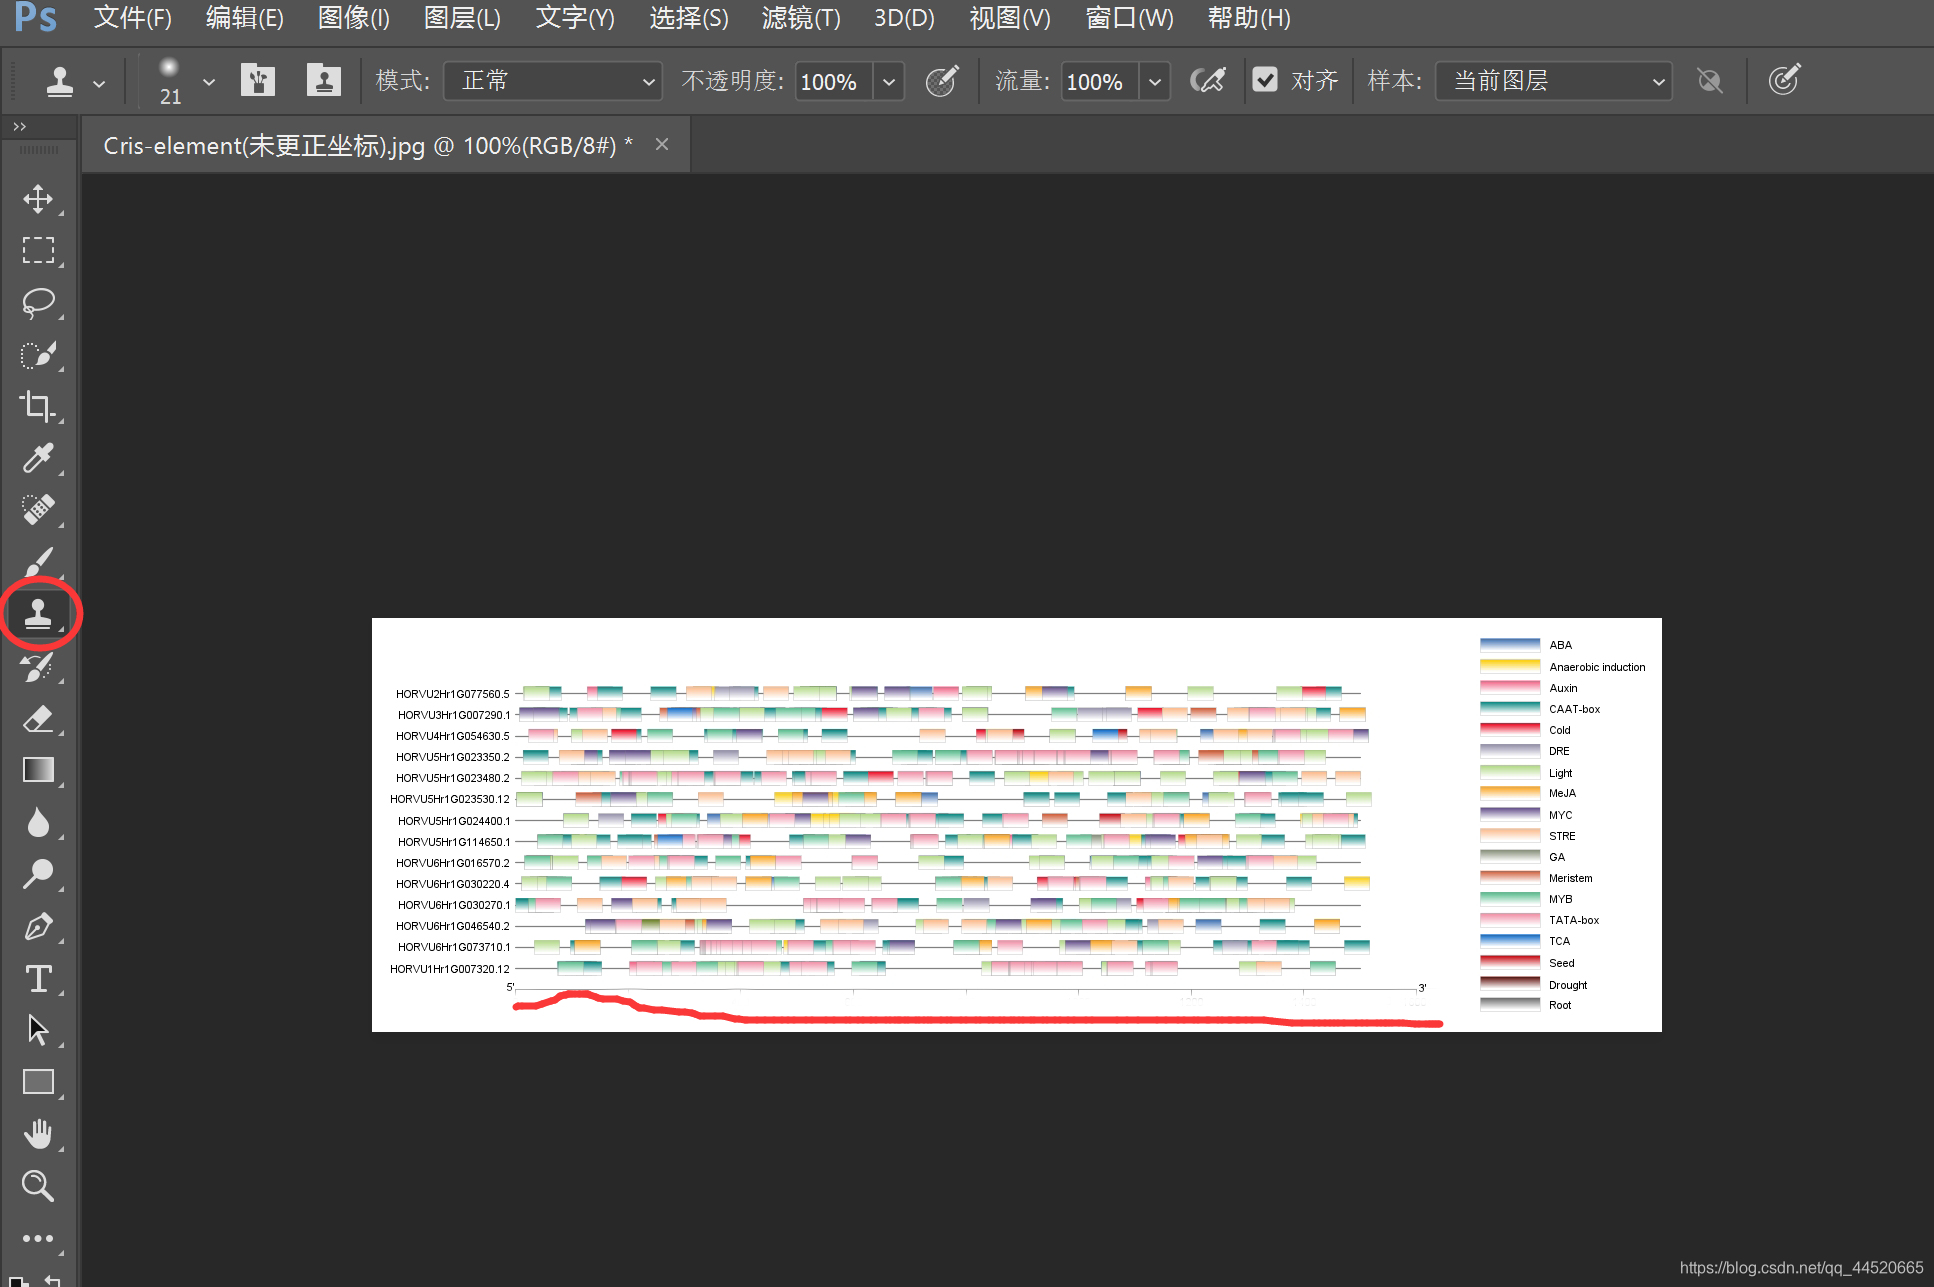Open the Clone Source panel button
Screen dimensions: 1934x1287
click(323, 80)
